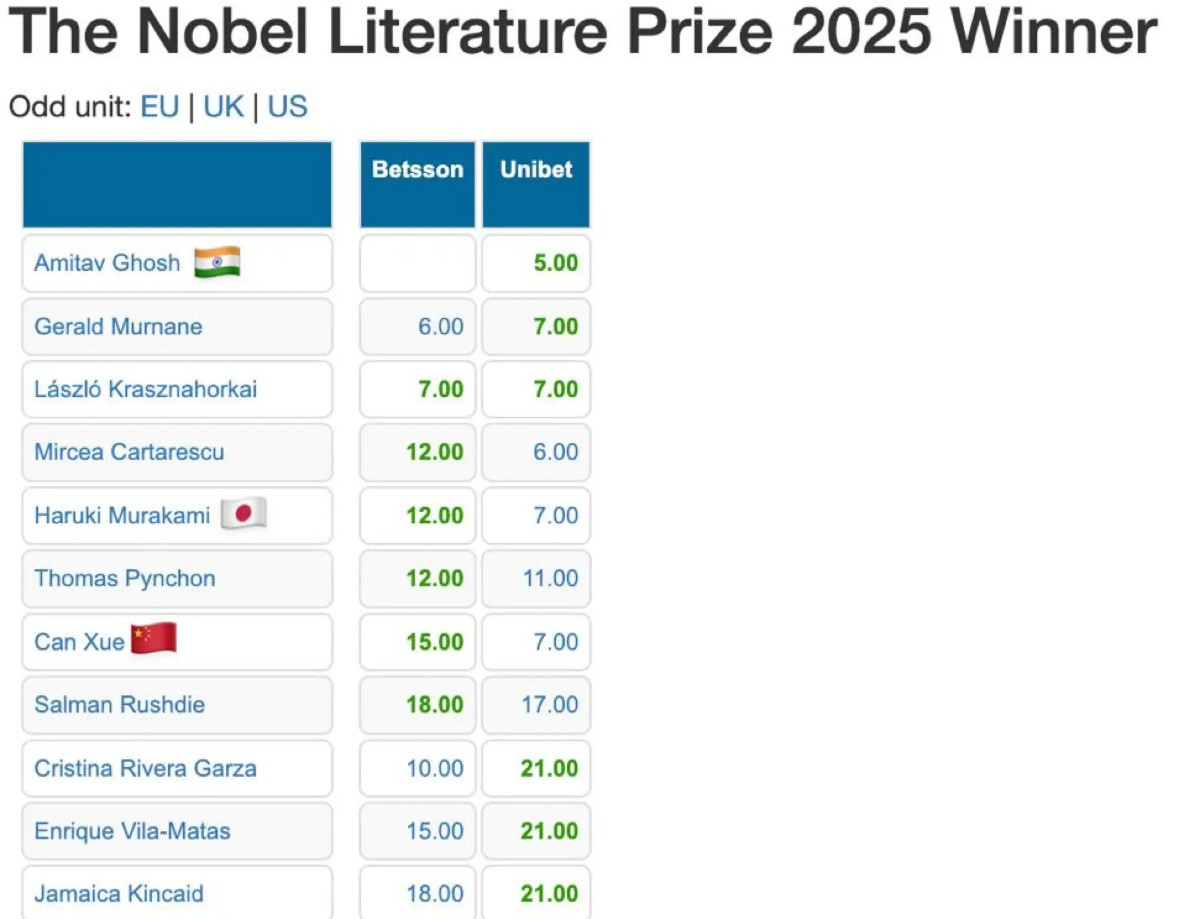Click Betsson odds 15.00 for Can Xue
The image size is (1200, 919).
pos(435,641)
